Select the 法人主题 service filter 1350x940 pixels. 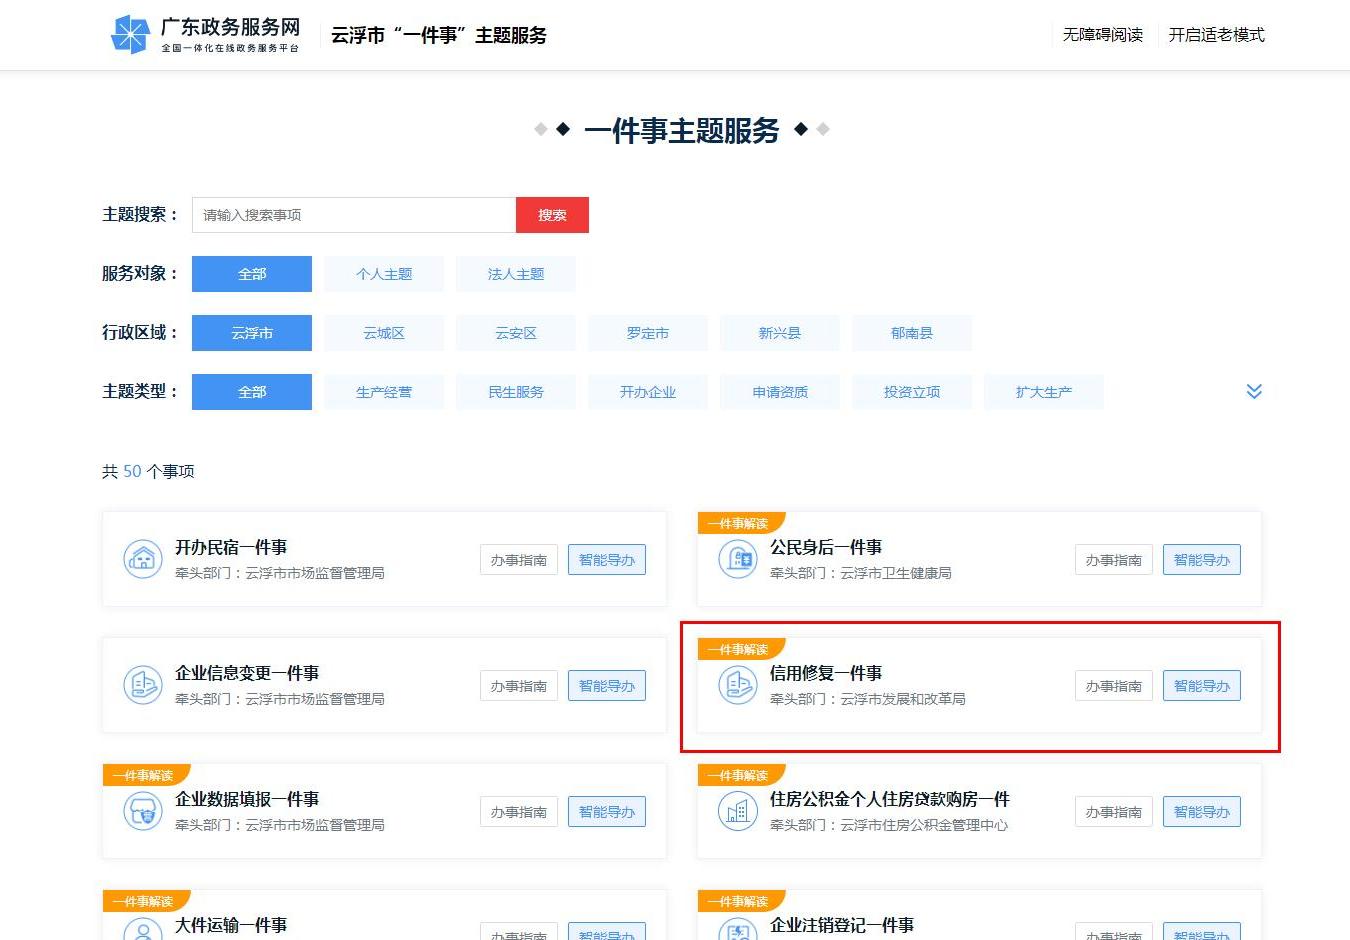click(x=516, y=273)
